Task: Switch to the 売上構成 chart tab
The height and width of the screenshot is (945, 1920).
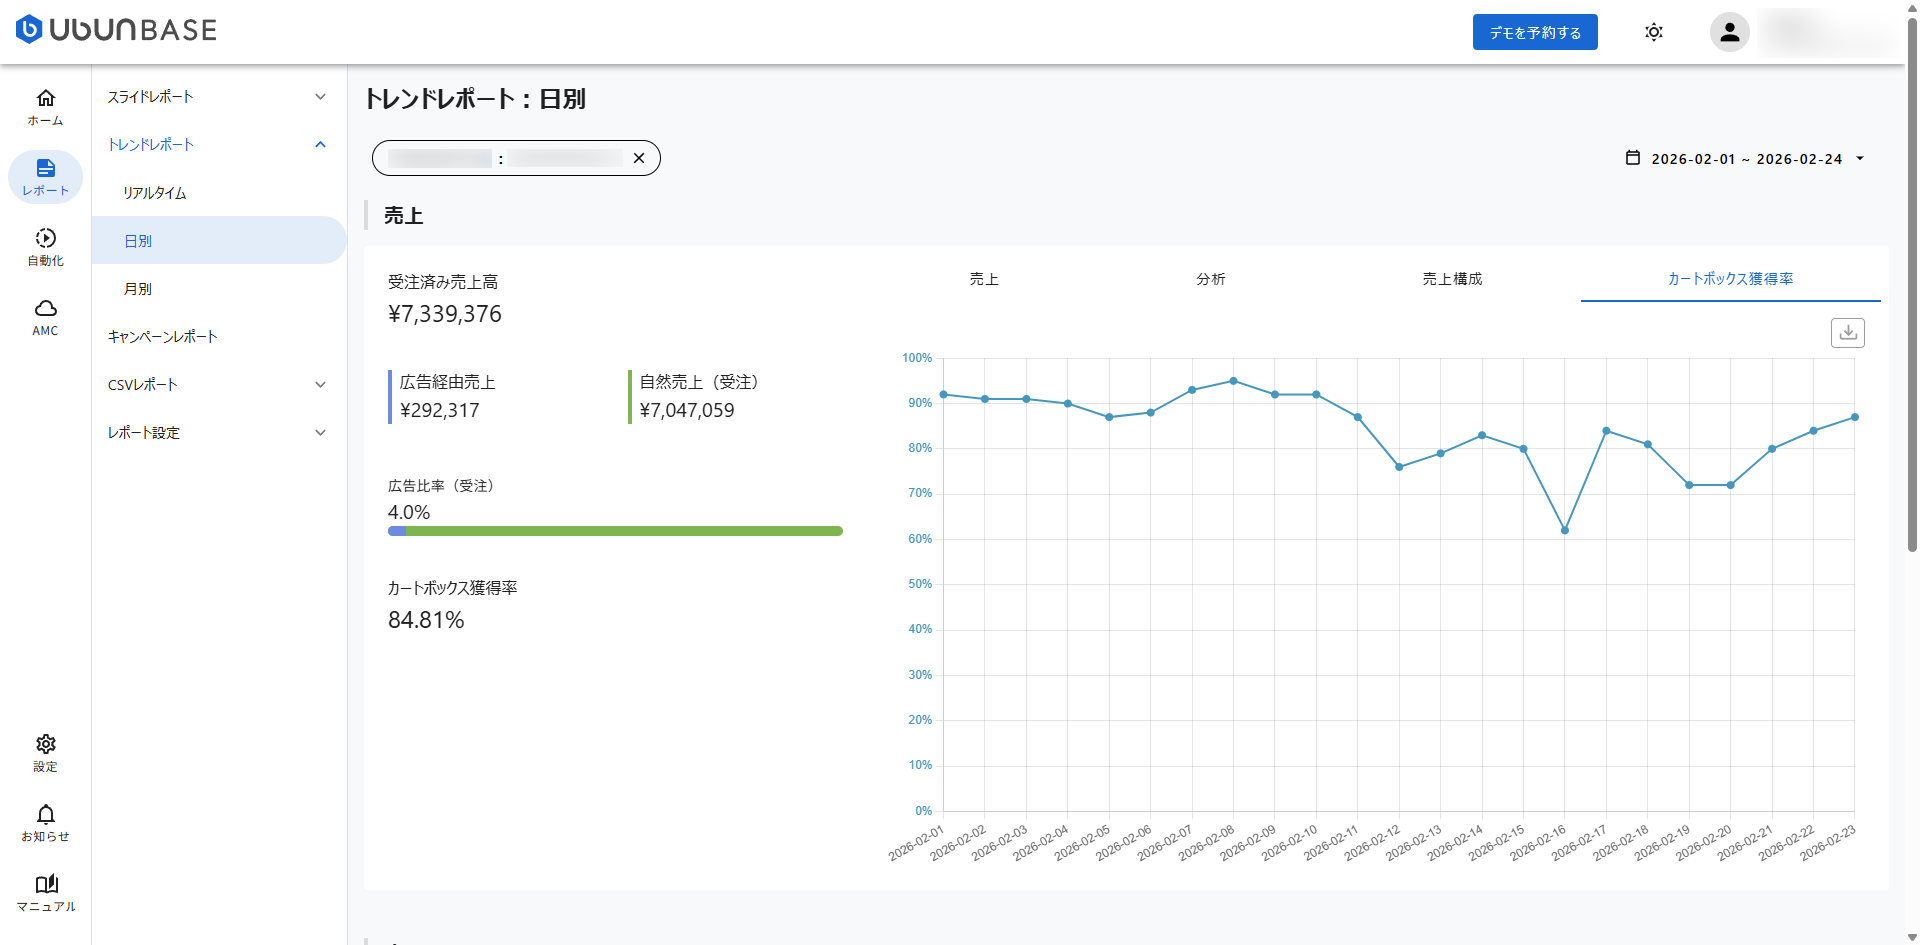Action: (1452, 279)
